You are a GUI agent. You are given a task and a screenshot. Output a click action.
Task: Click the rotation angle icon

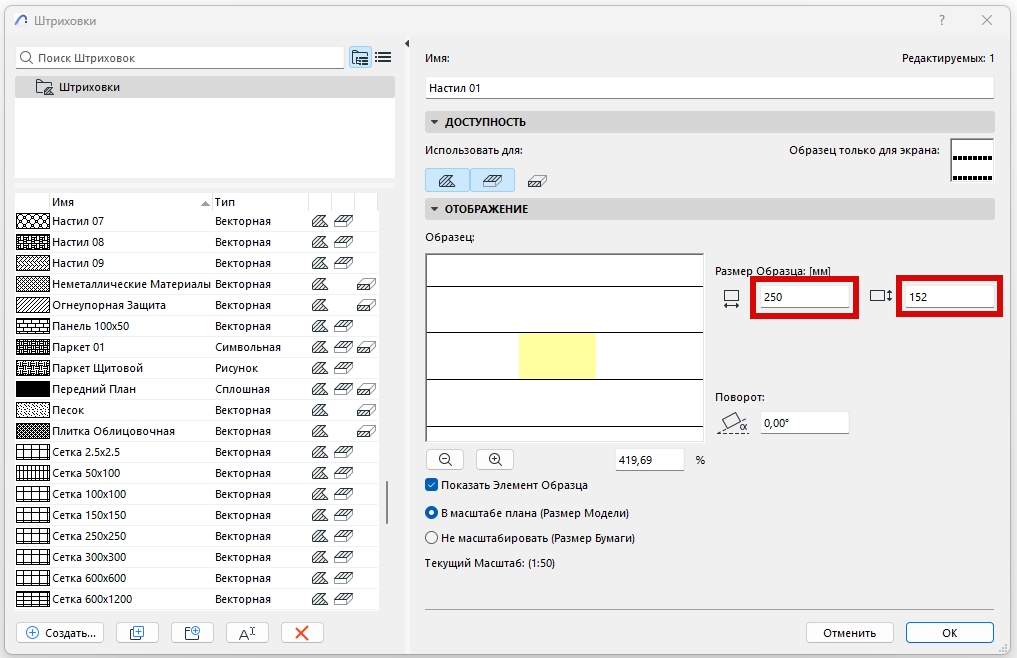(x=733, y=423)
